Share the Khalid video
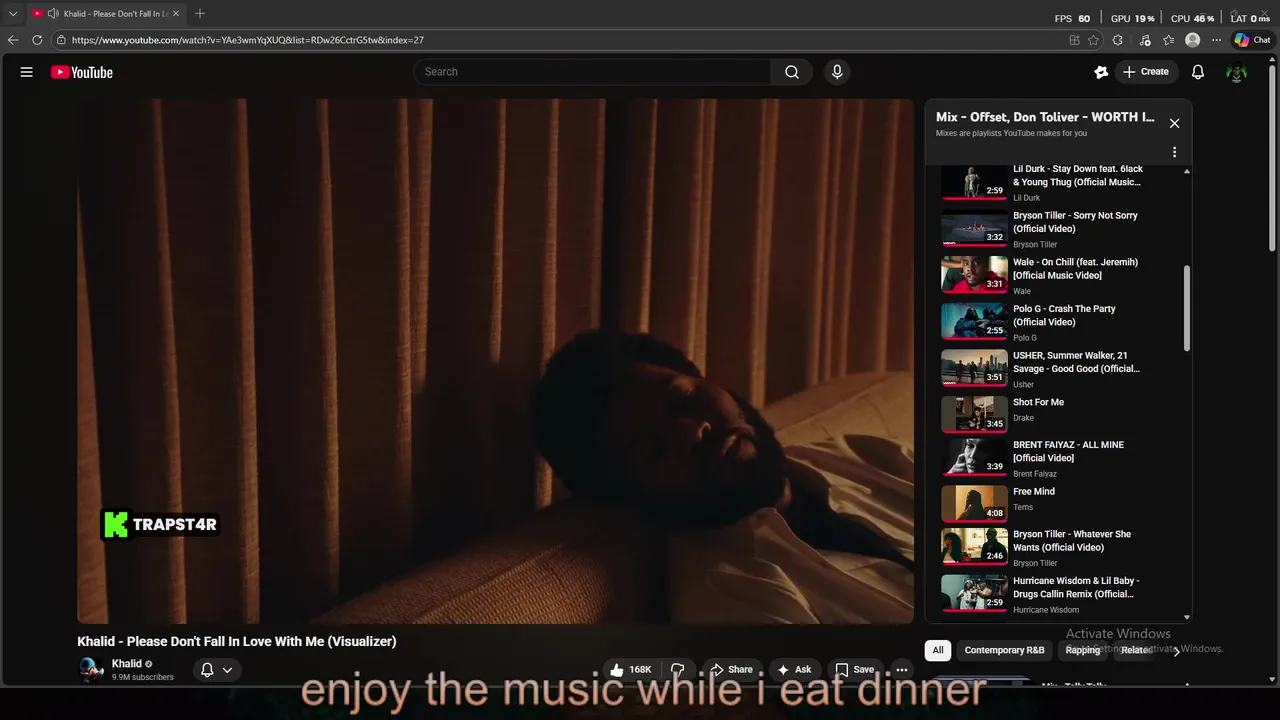The width and height of the screenshot is (1280, 720). 731,670
